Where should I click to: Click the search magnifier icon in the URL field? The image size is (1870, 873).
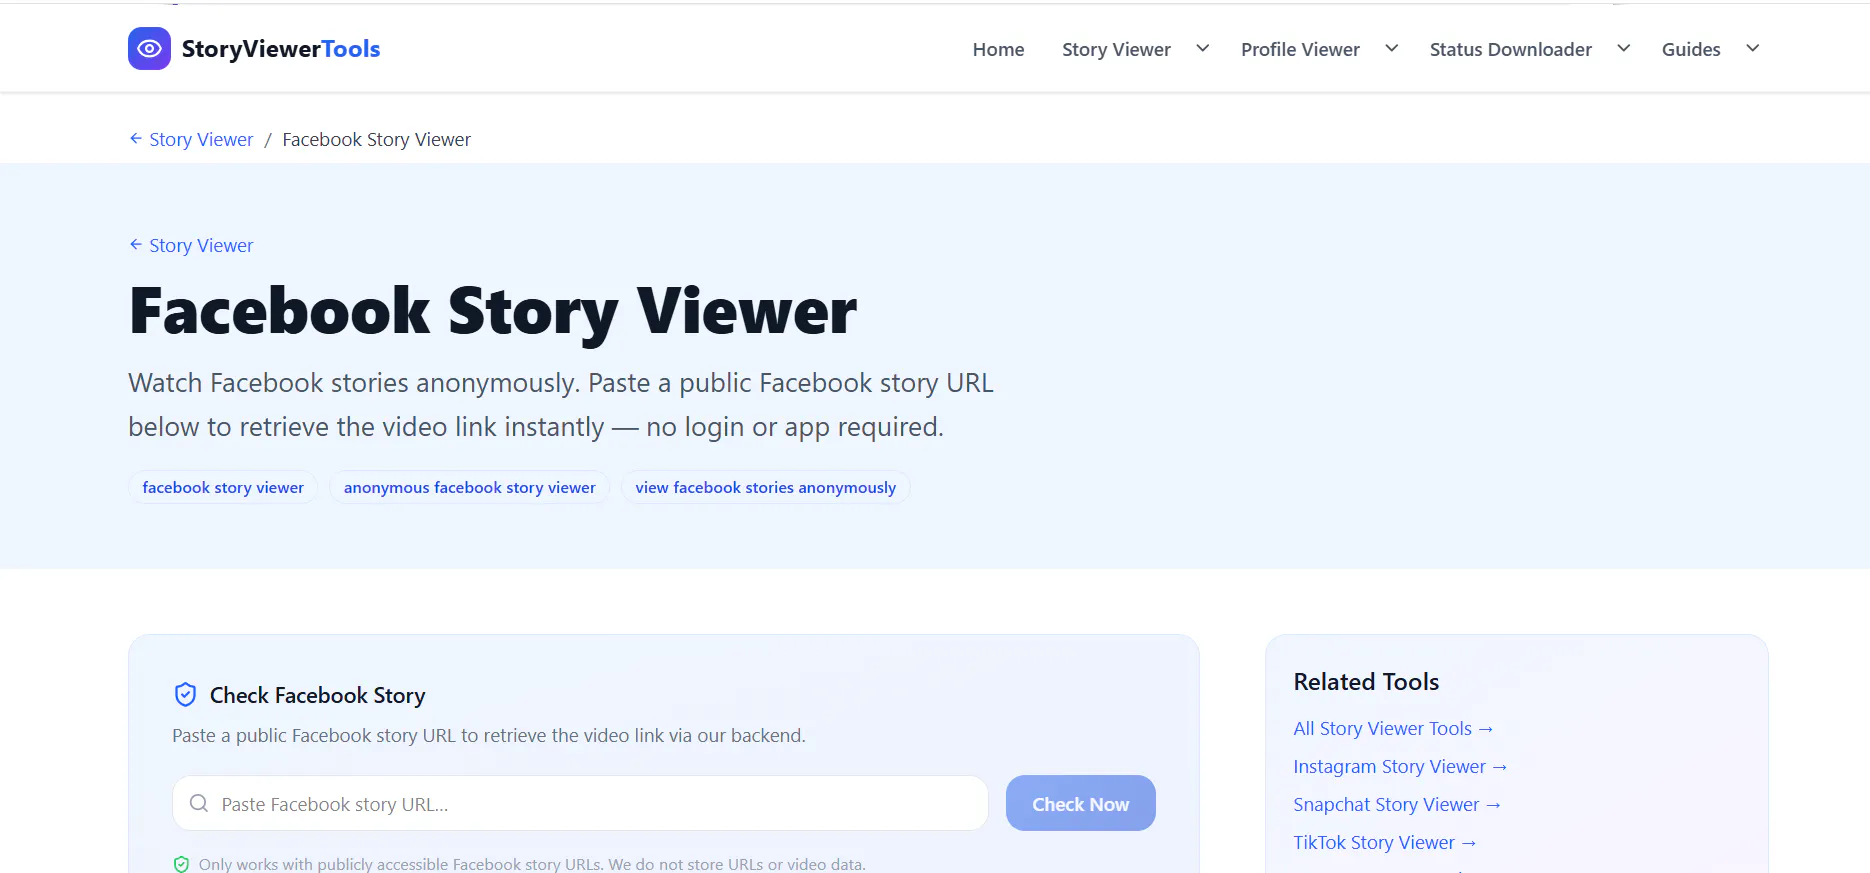point(199,803)
